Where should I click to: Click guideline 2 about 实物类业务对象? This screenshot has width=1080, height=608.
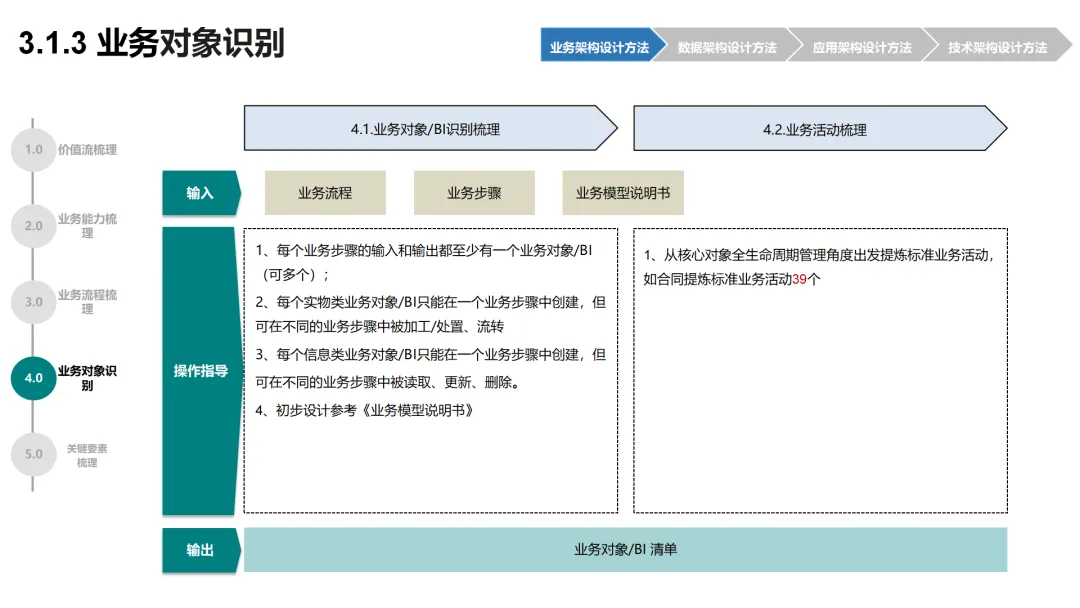[430, 314]
